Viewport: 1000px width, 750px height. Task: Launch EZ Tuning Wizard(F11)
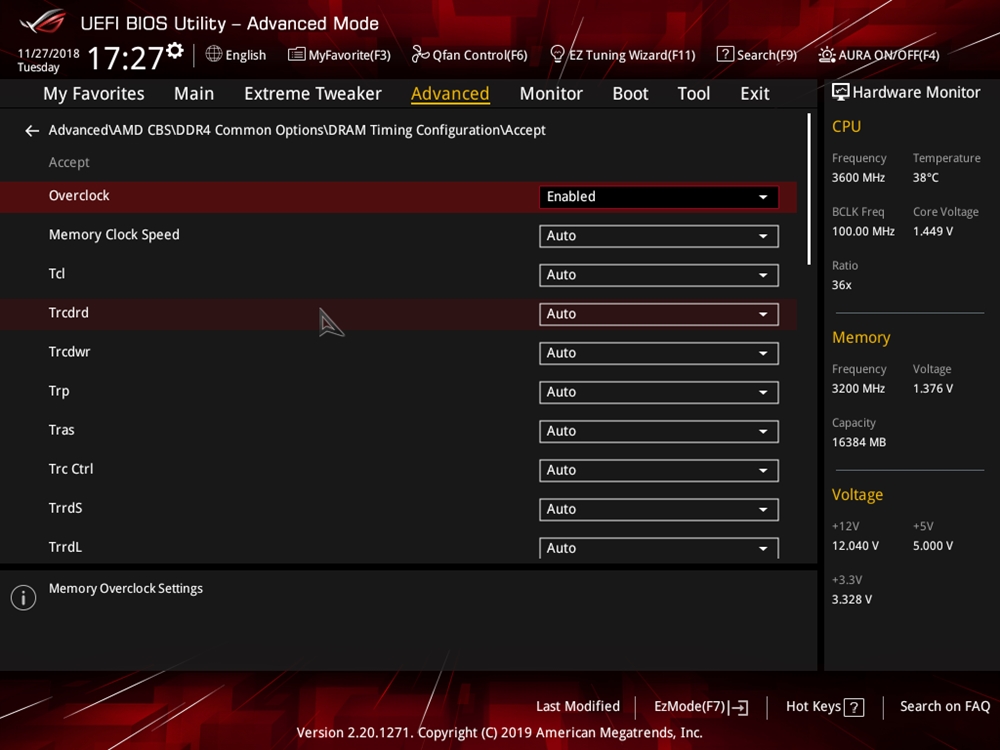pos(622,55)
